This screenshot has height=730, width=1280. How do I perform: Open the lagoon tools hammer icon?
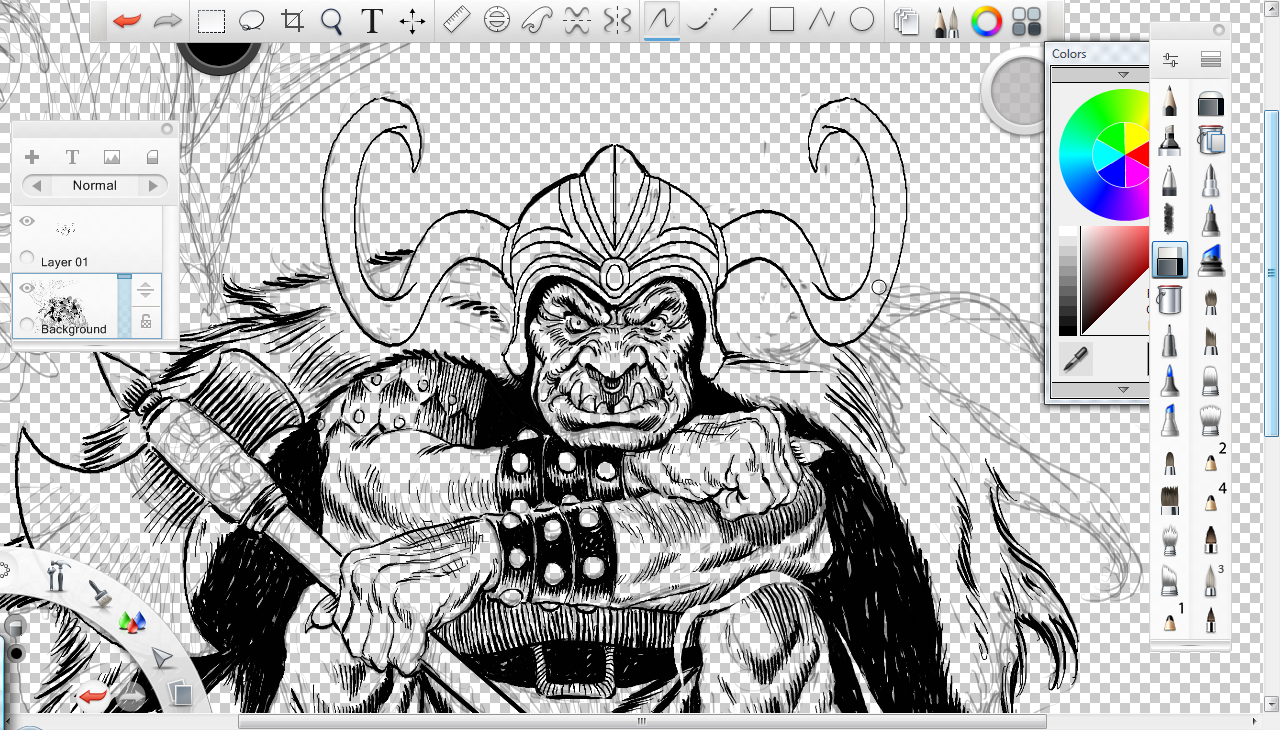(57, 575)
